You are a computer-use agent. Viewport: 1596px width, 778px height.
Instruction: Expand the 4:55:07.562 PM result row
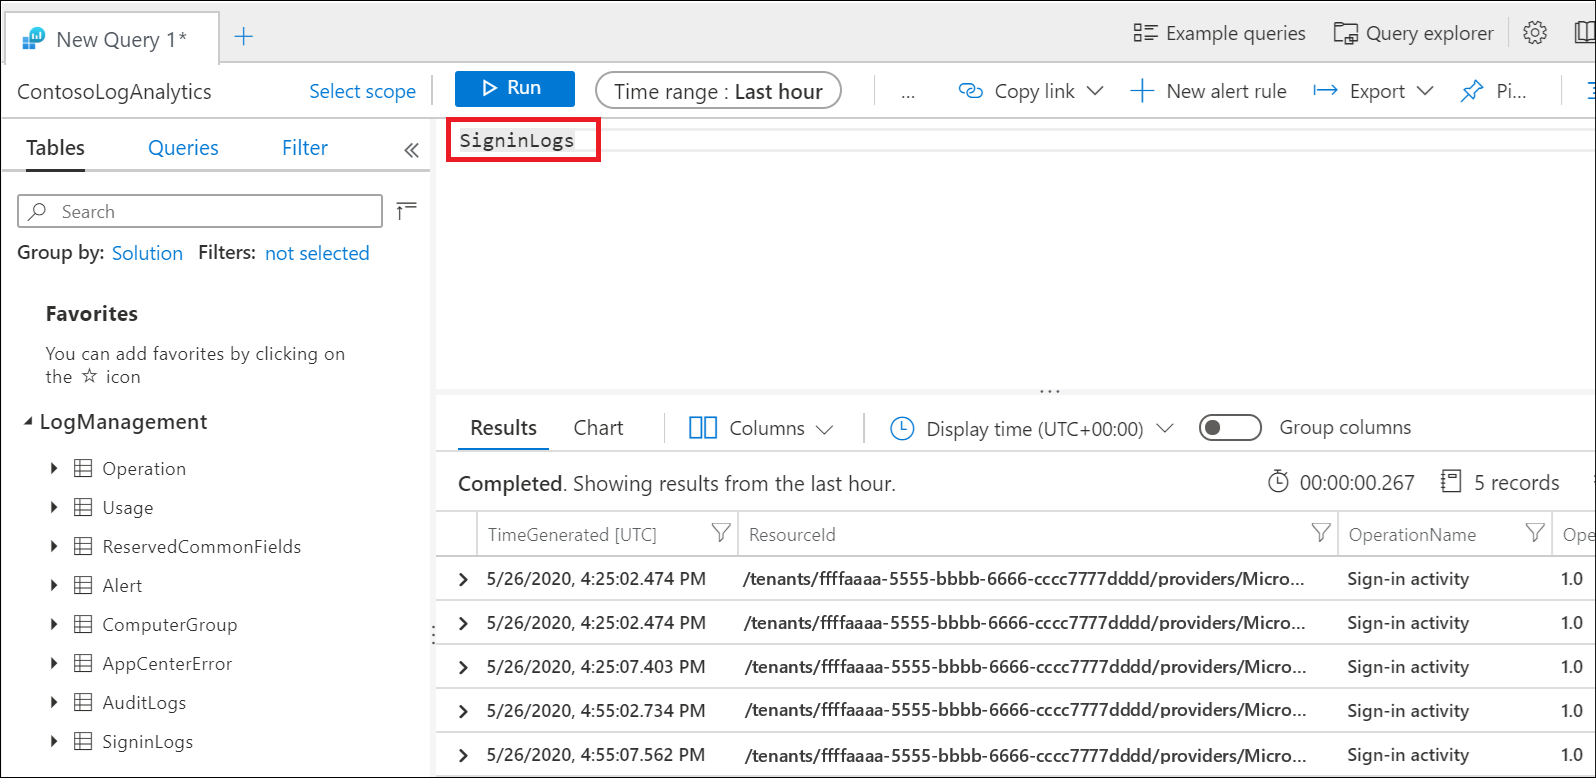pos(463,755)
